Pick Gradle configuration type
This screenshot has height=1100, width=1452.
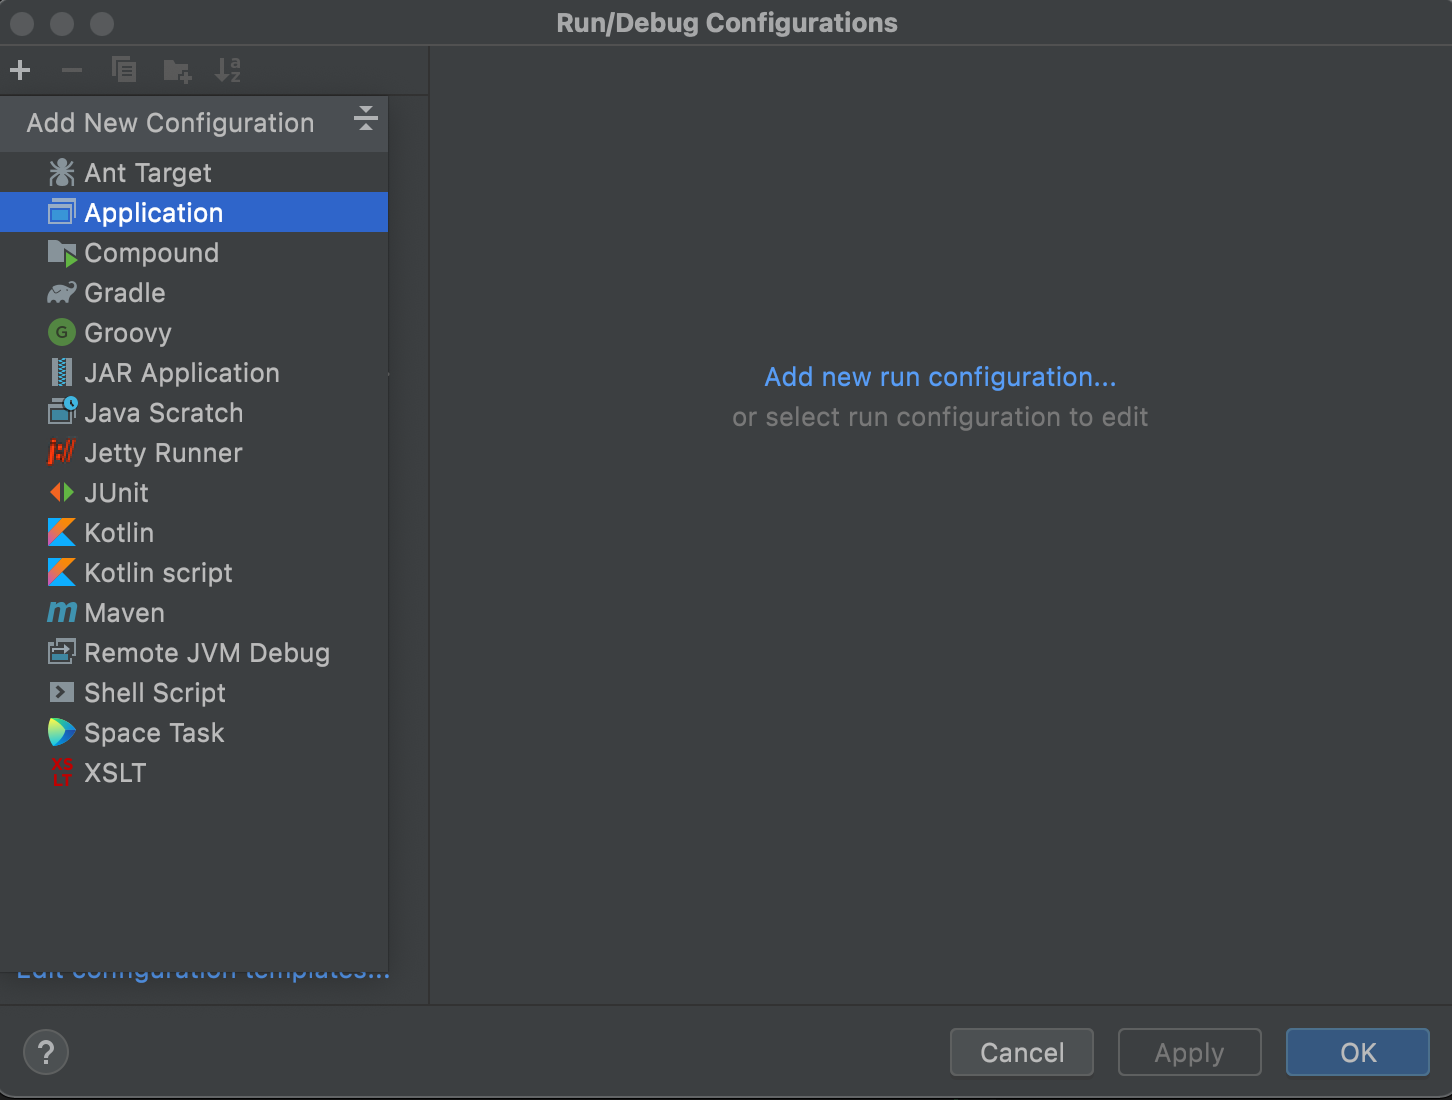pos(194,292)
